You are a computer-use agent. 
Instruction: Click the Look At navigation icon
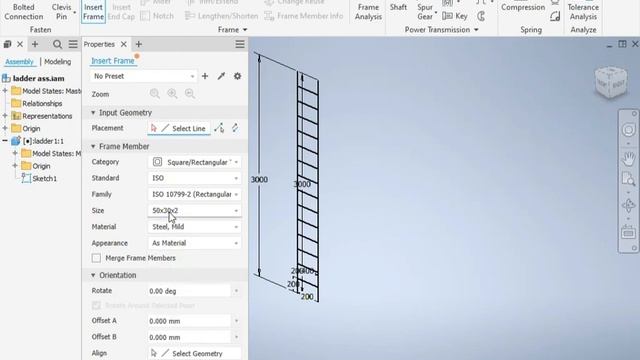coord(629,233)
